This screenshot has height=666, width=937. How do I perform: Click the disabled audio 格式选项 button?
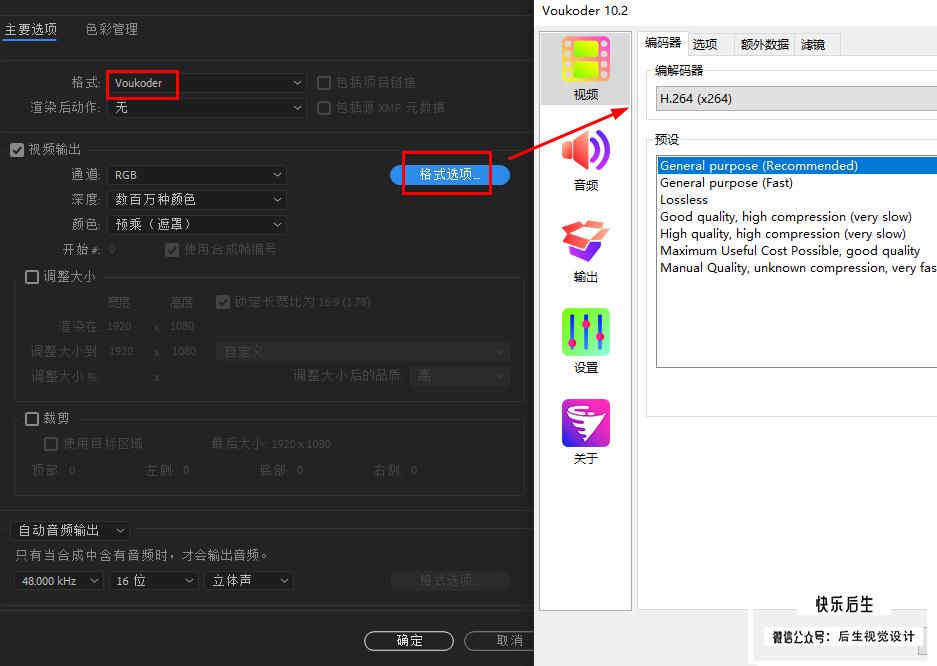[x=450, y=581]
